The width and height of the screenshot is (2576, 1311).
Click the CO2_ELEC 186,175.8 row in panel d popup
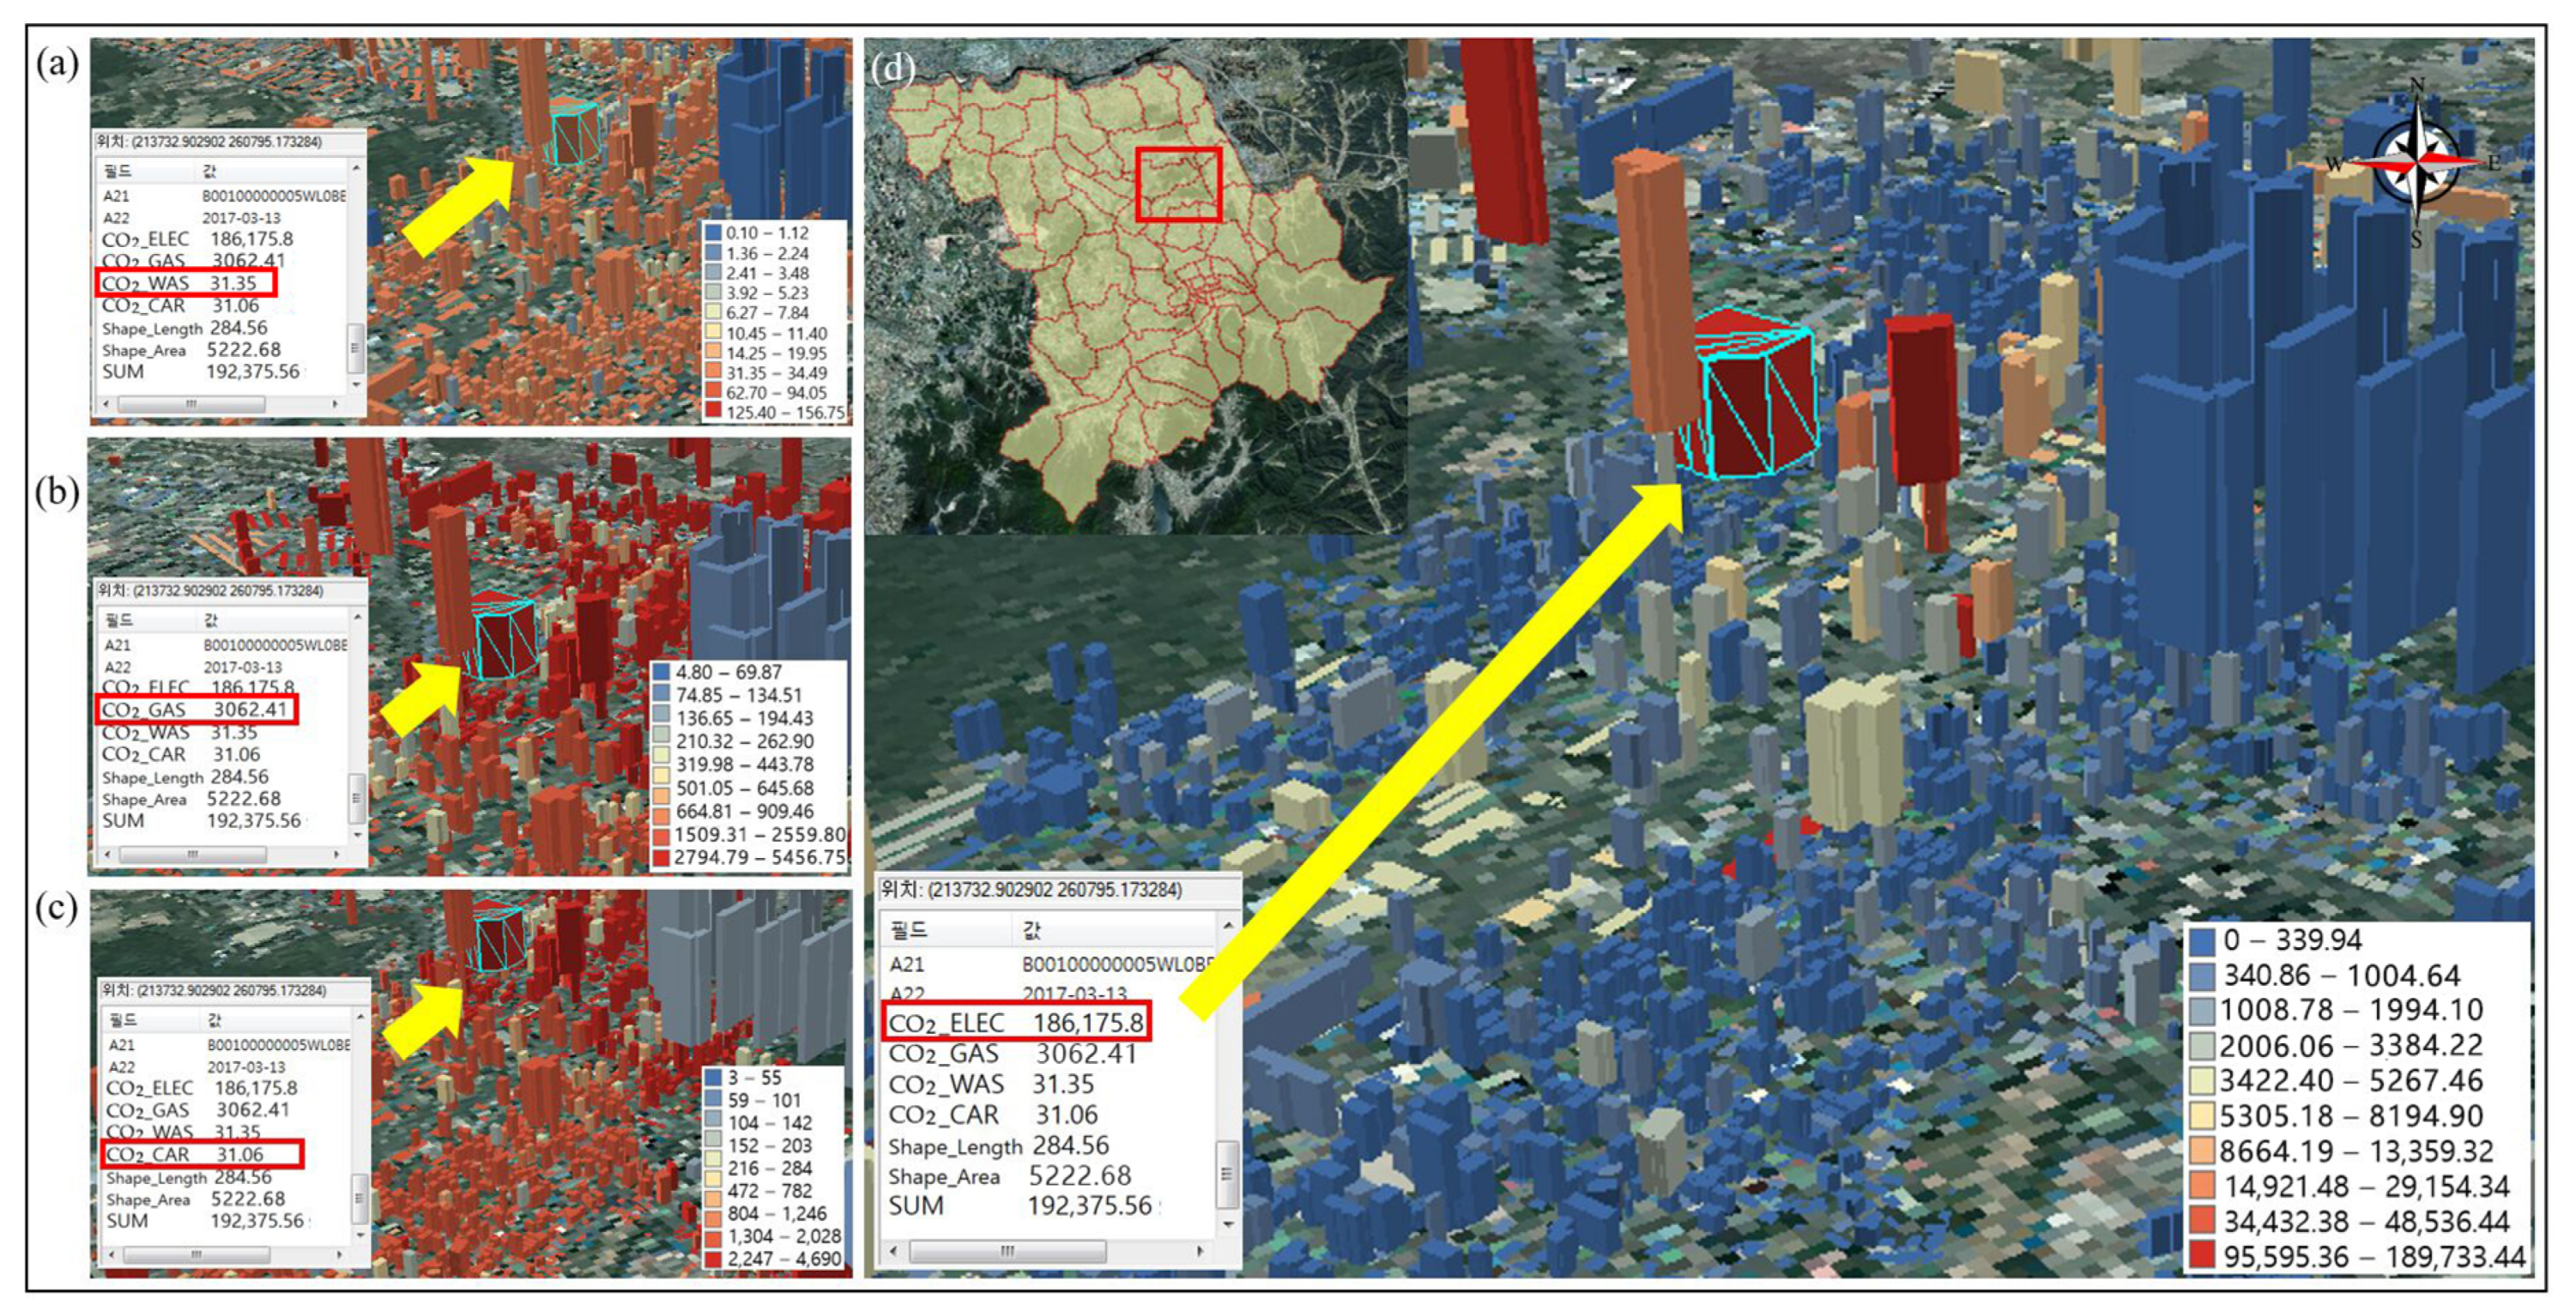[1016, 1023]
